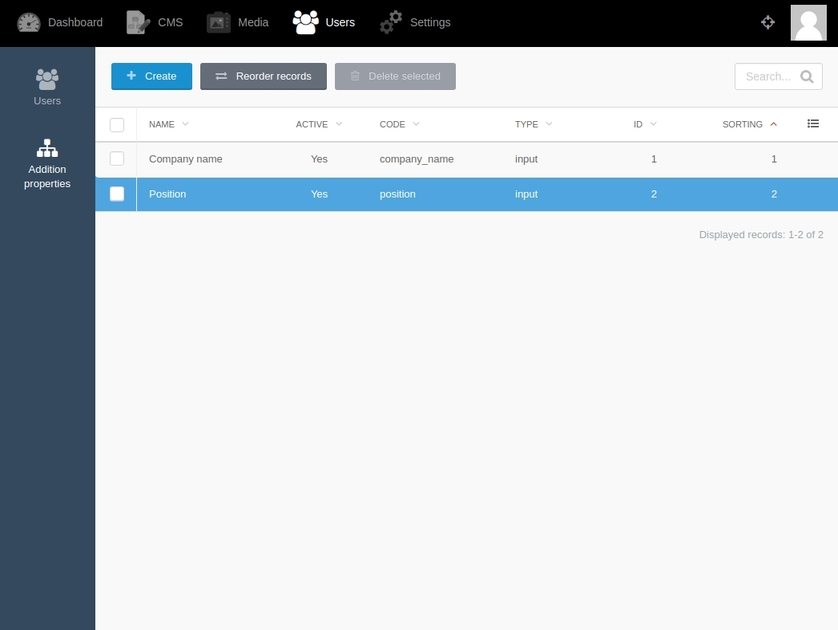Image resolution: width=838 pixels, height=630 pixels.
Task: Click the Displayed records: 1-2 of 2 text
Action: [x=761, y=235]
